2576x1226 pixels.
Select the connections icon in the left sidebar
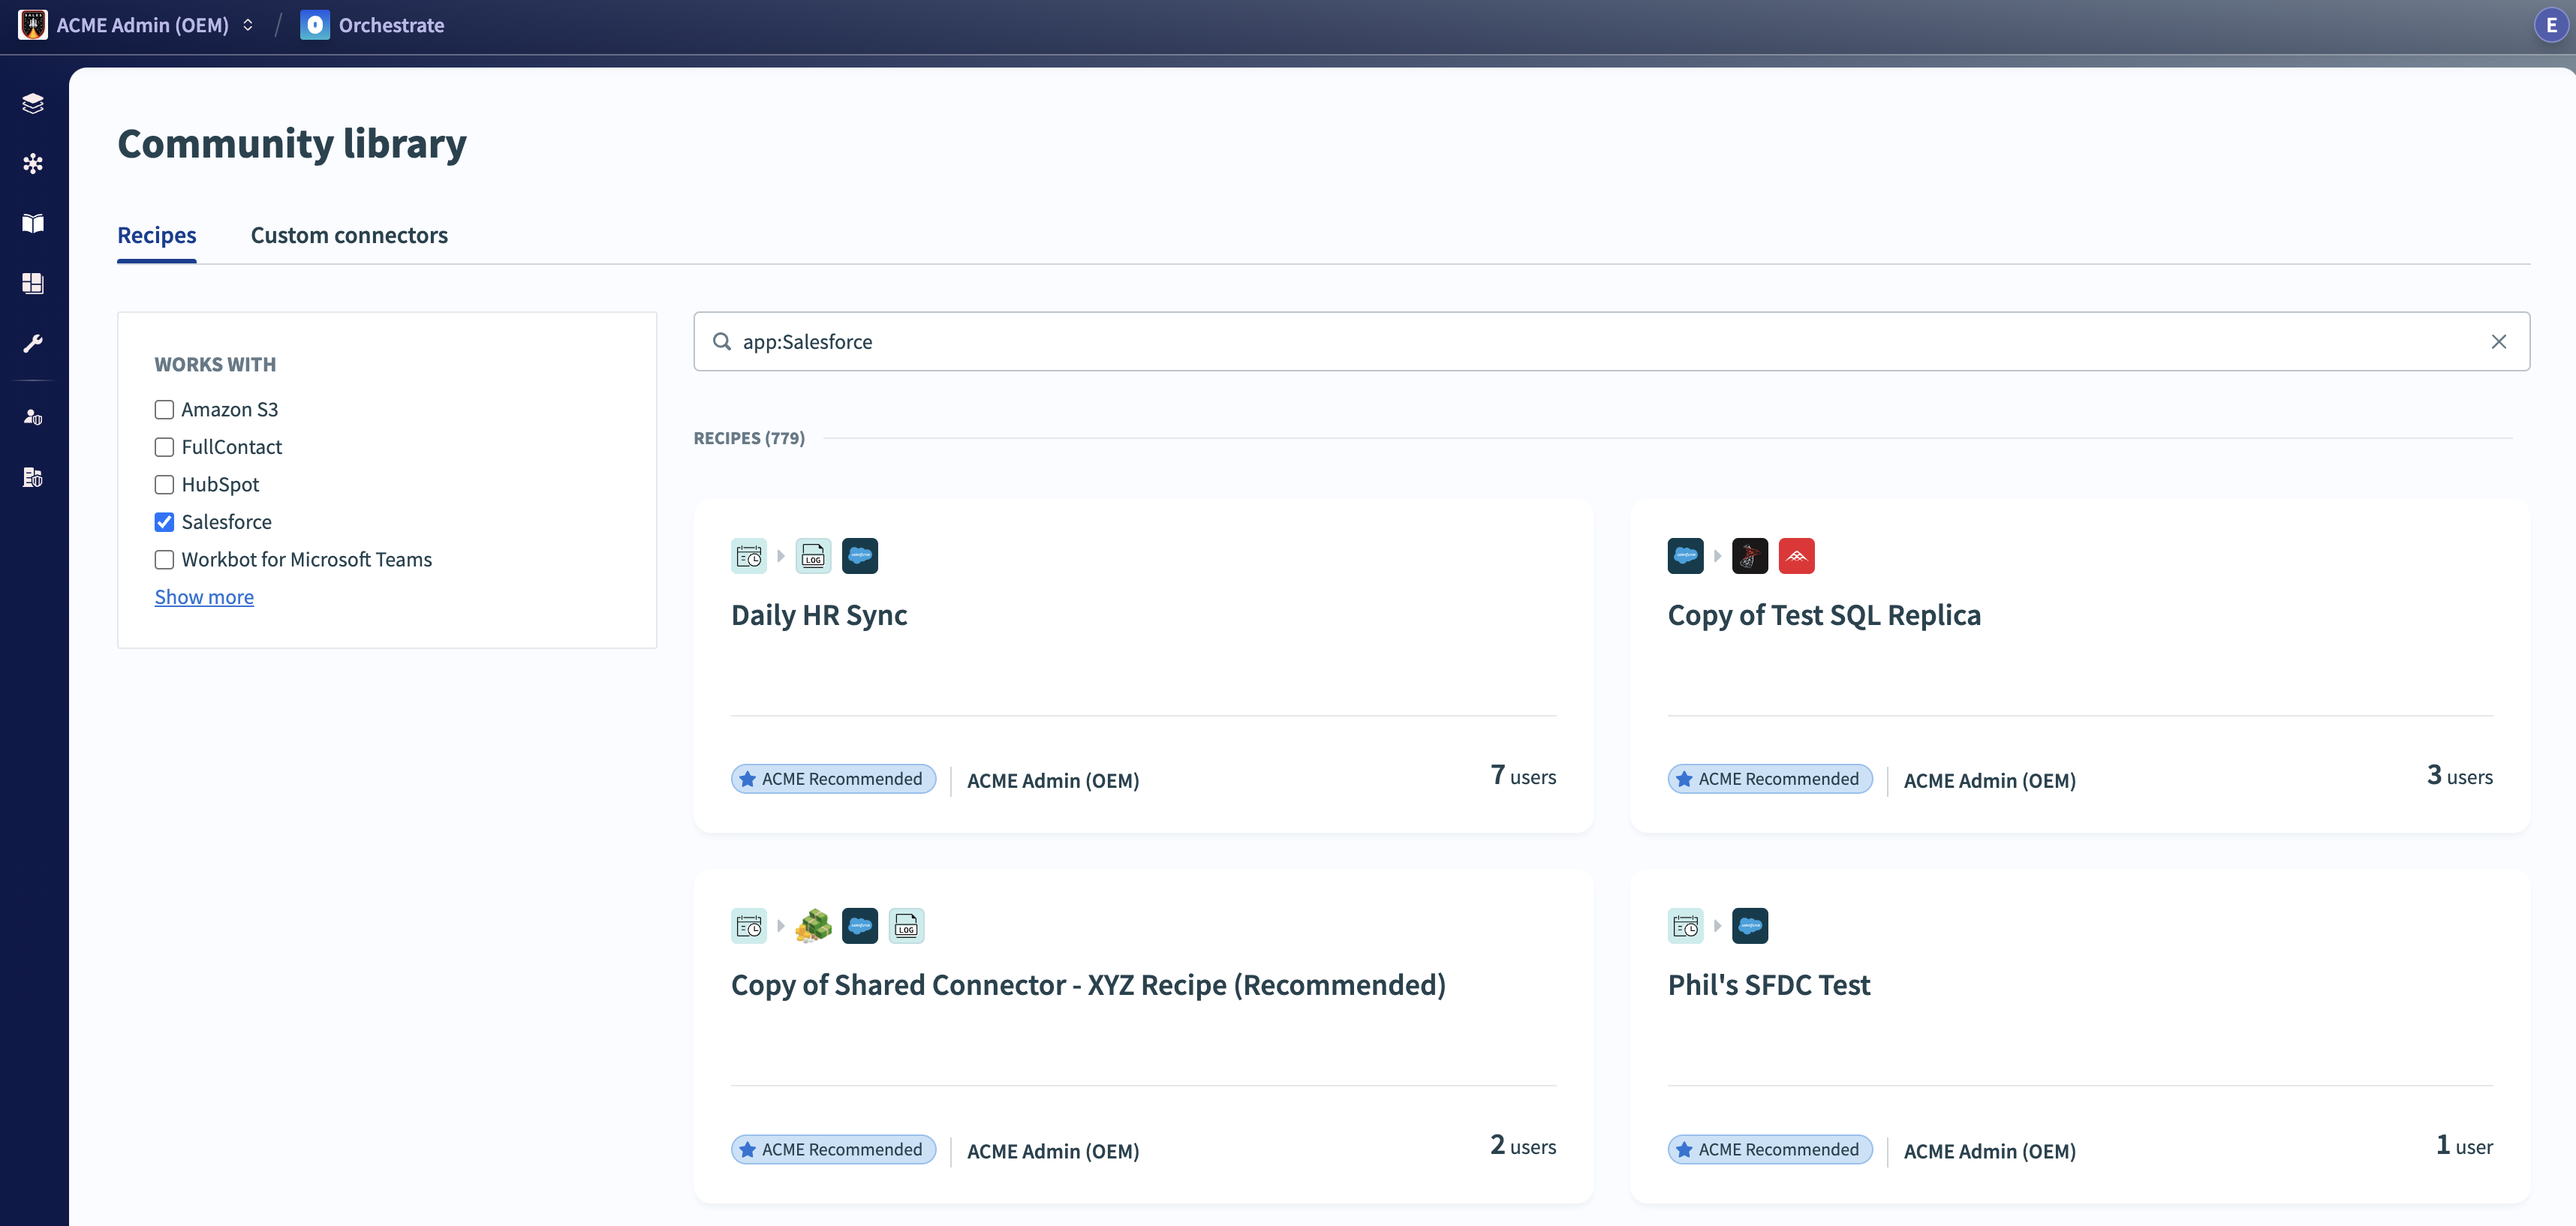tap(32, 163)
